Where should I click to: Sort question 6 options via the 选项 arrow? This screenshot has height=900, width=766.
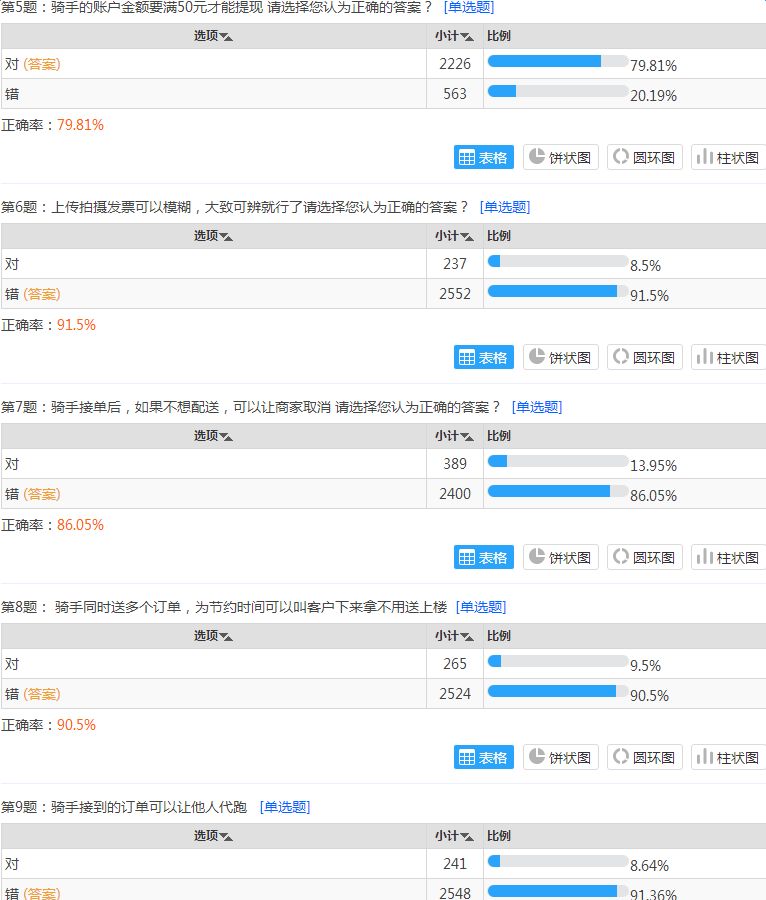pyautogui.click(x=226, y=237)
